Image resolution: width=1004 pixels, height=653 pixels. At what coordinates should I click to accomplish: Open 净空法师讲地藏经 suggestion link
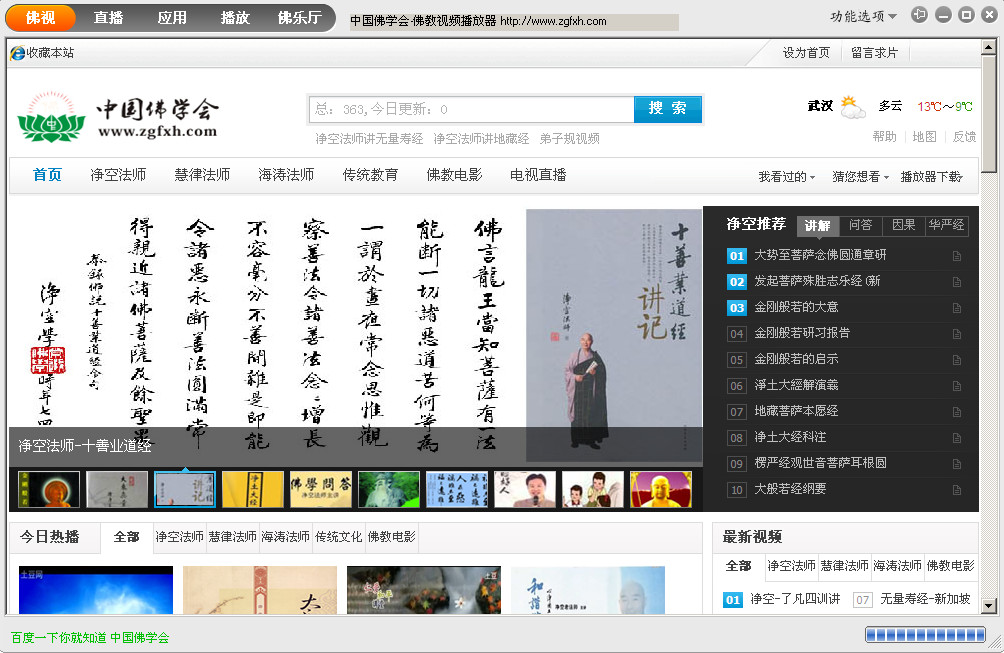pyautogui.click(x=481, y=139)
